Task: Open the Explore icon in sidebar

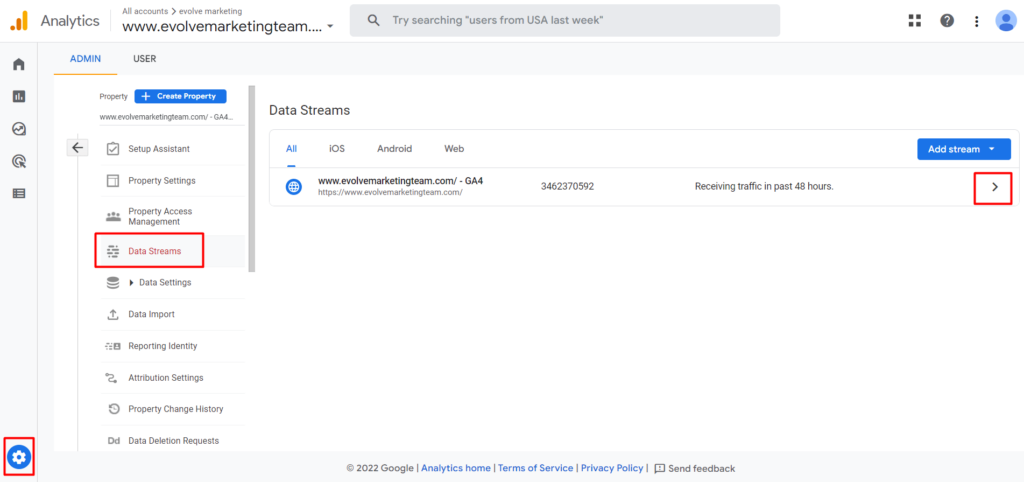Action: pos(19,129)
